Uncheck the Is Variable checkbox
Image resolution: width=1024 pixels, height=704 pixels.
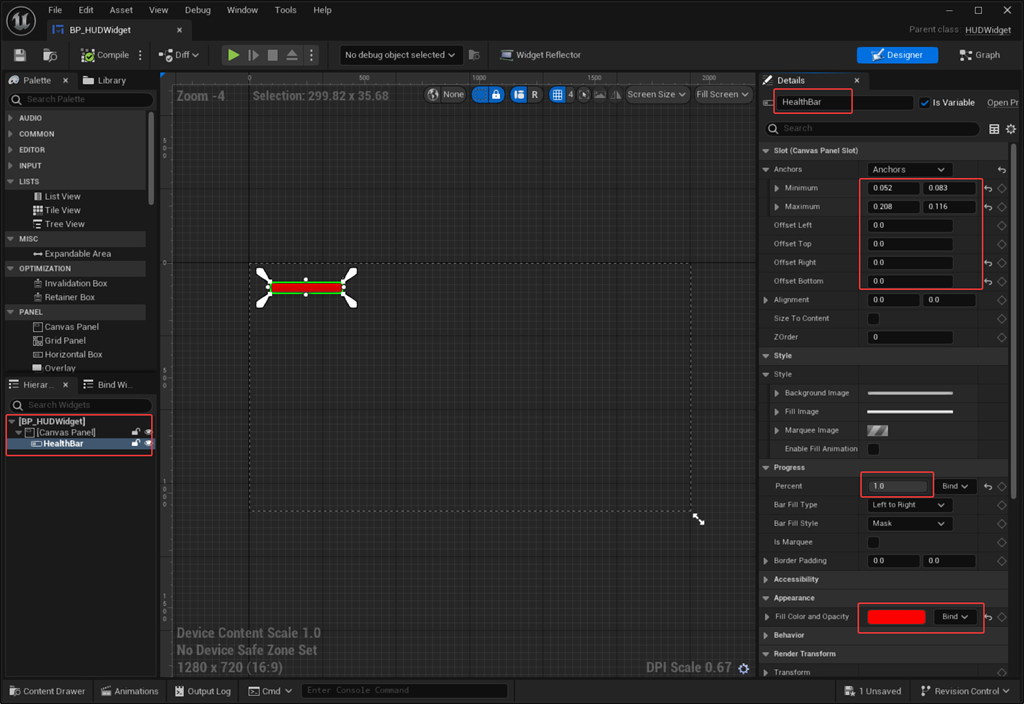coord(924,102)
